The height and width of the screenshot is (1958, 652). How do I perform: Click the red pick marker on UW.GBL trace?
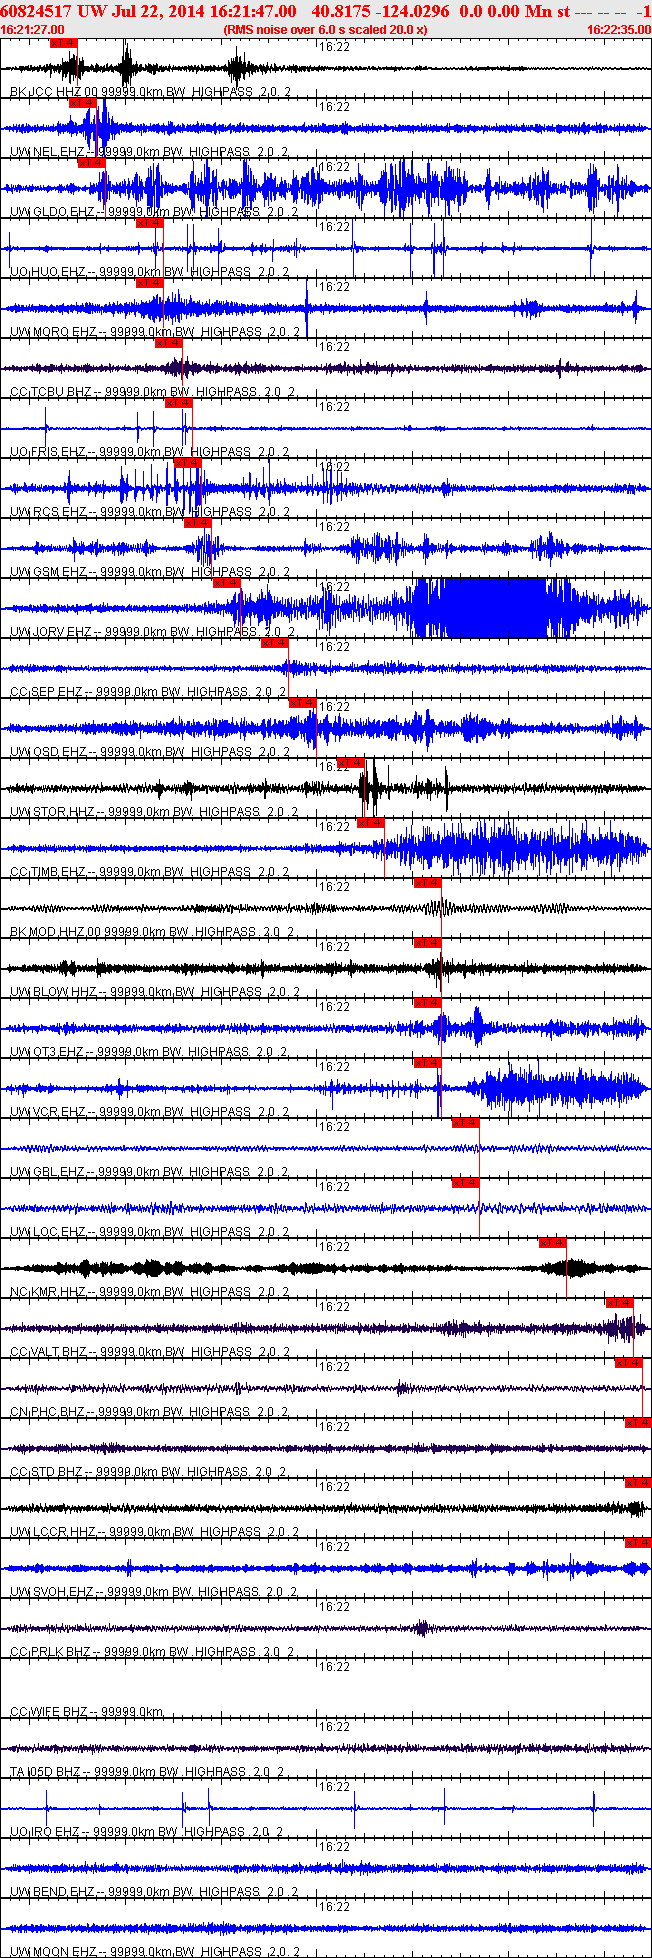tap(466, 1123)
